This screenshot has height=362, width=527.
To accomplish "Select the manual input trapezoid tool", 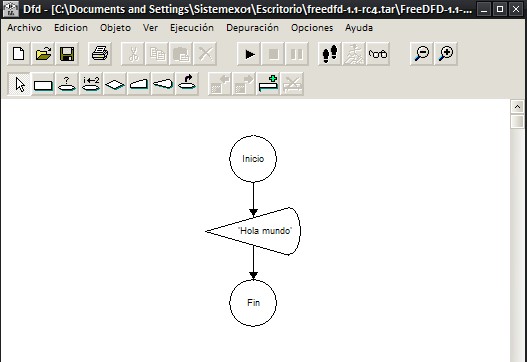I will tap(139, 84).
